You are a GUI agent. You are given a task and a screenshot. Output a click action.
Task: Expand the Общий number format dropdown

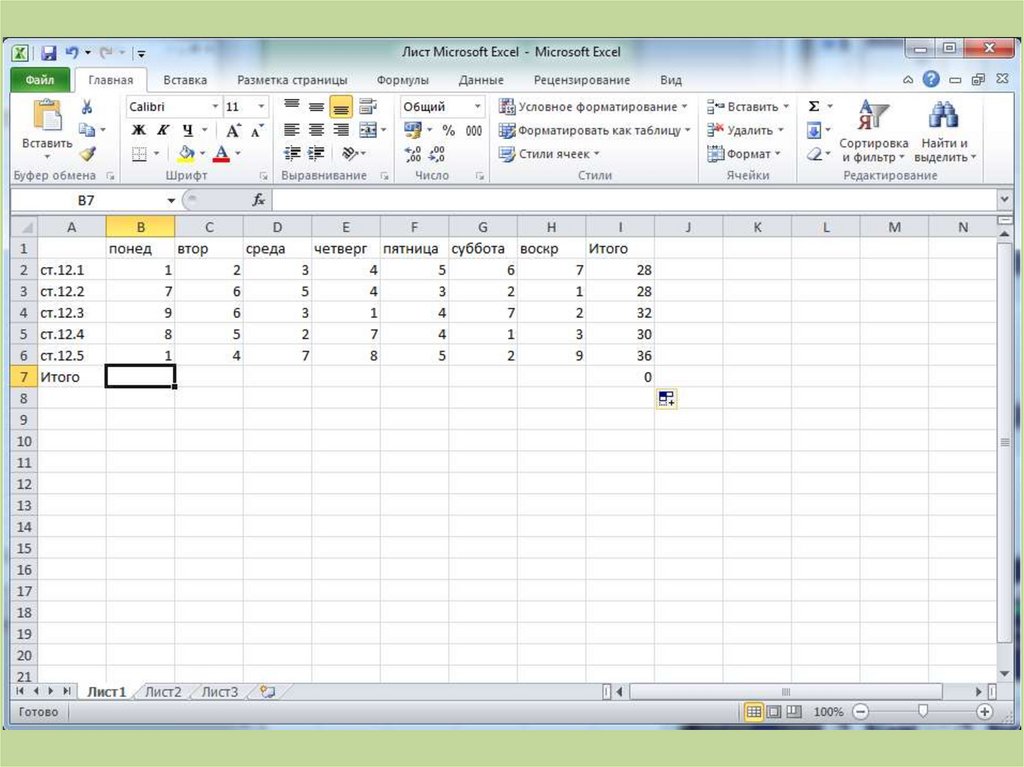477,107
